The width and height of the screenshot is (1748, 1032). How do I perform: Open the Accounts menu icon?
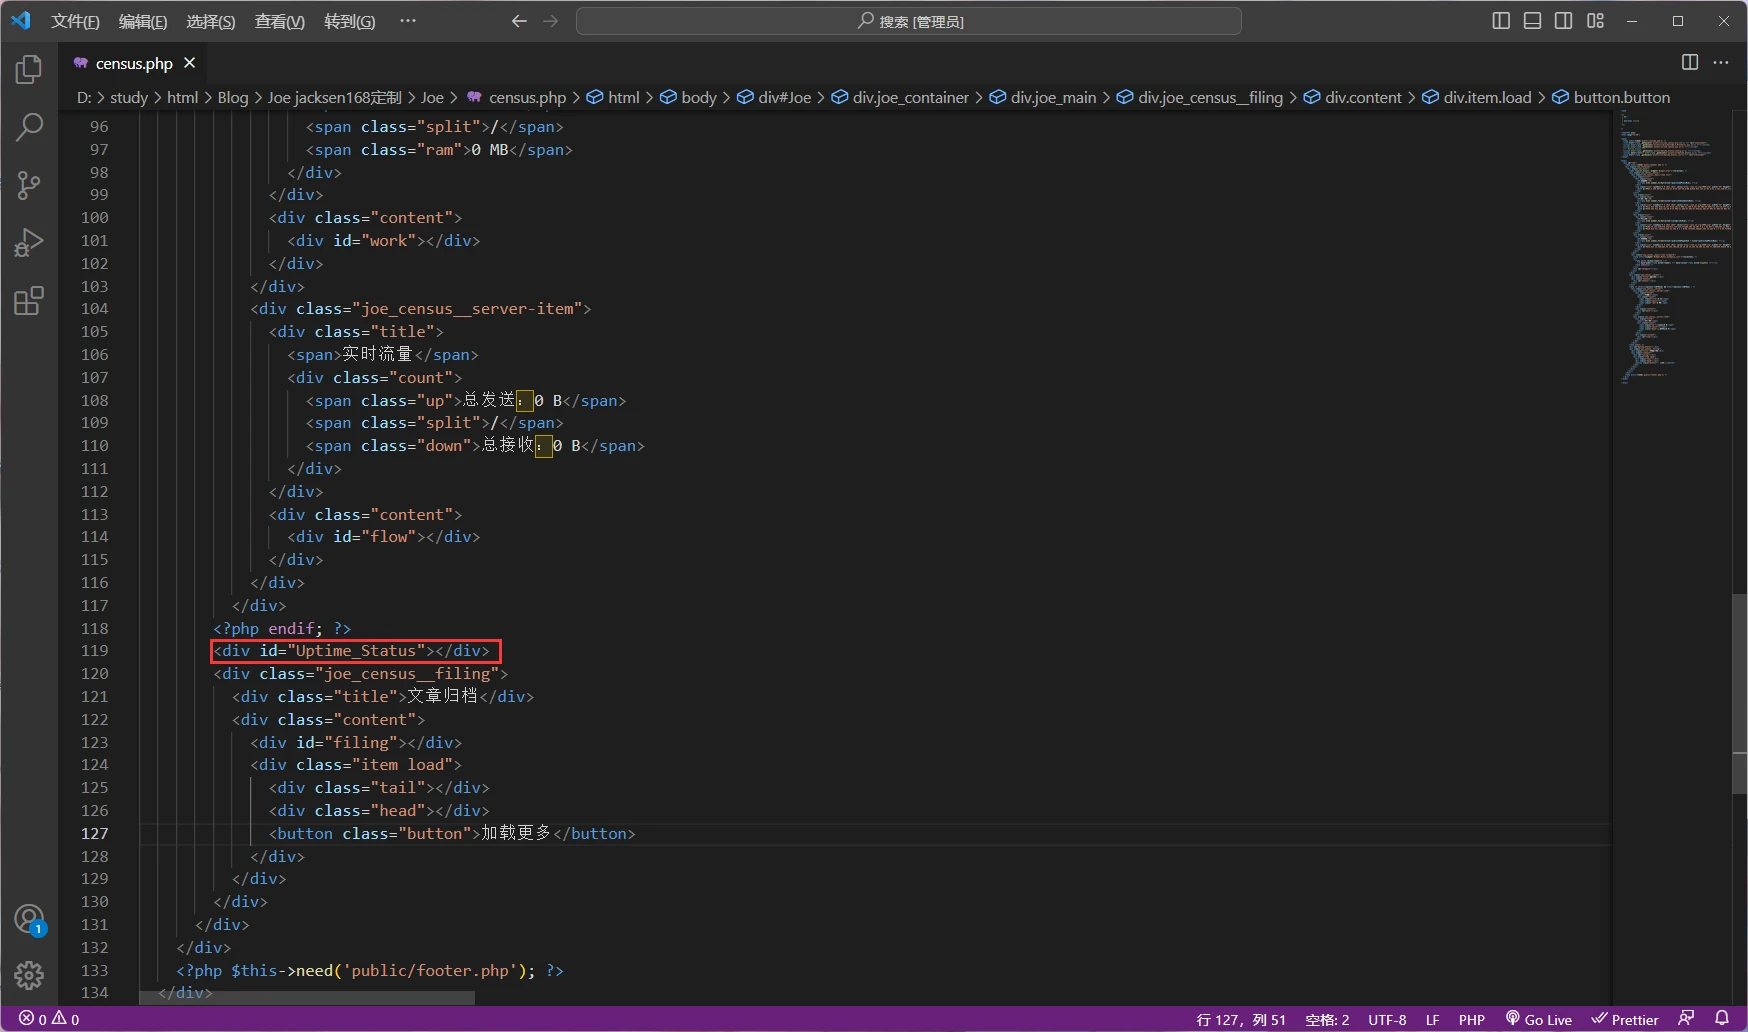29,919
